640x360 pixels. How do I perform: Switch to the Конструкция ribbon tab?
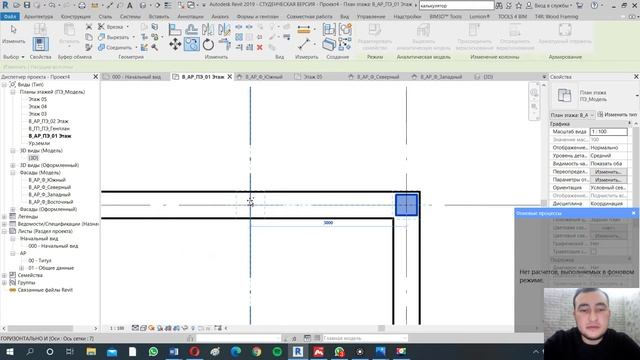[x=76, y=17]
